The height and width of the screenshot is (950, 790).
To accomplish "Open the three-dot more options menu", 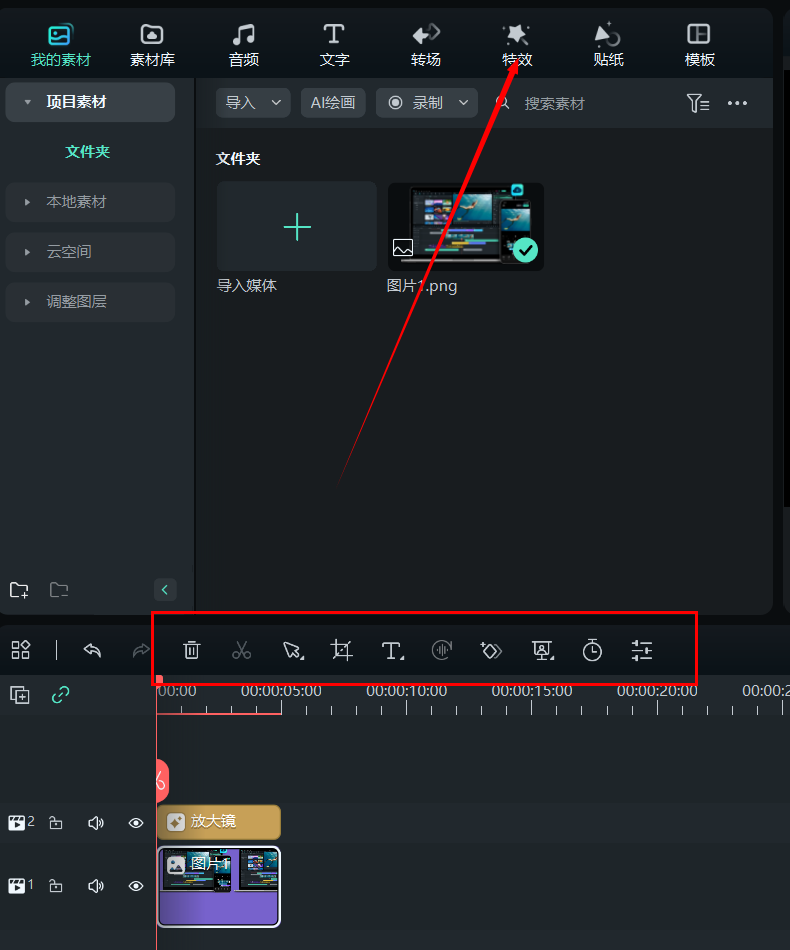I will pos(737,103).
